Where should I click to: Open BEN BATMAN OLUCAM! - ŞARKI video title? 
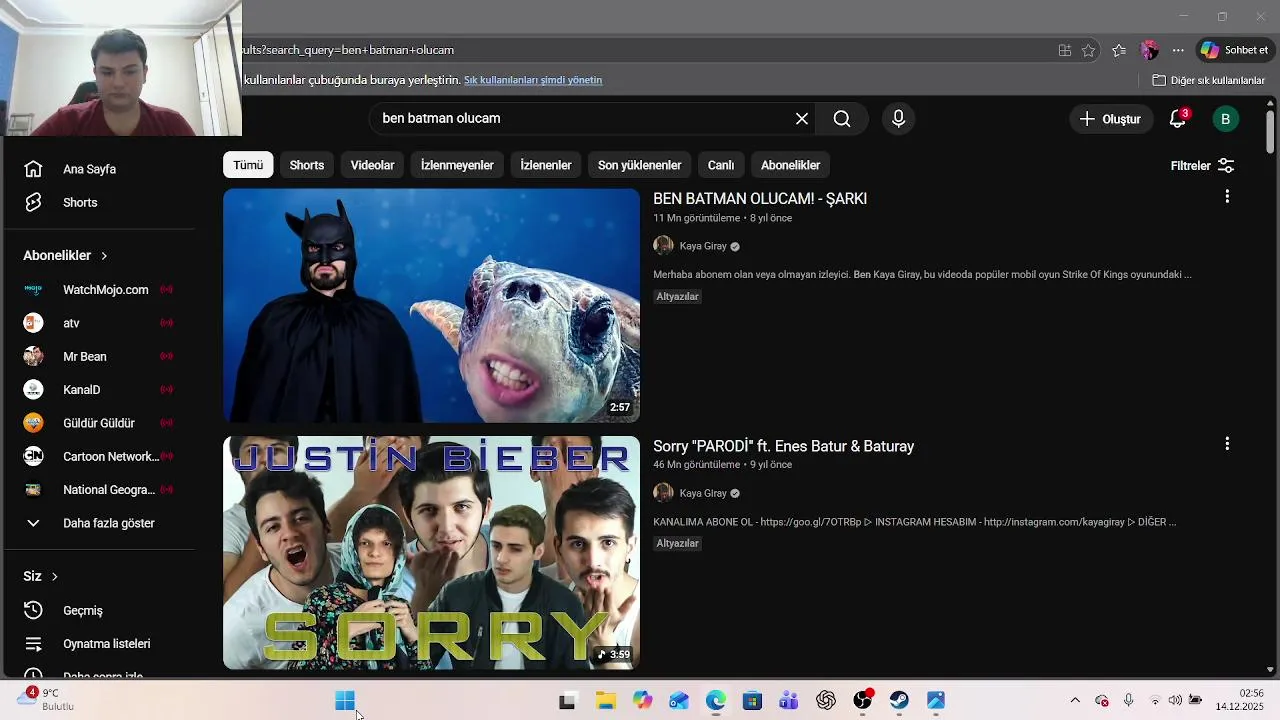click(760, 199)
